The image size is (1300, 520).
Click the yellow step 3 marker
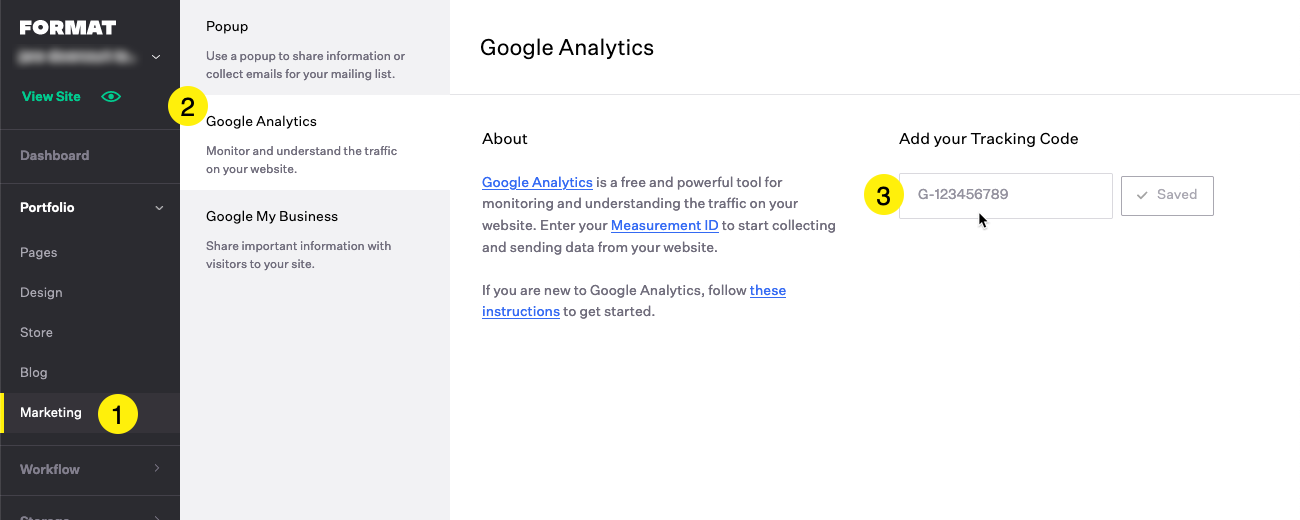883,196
